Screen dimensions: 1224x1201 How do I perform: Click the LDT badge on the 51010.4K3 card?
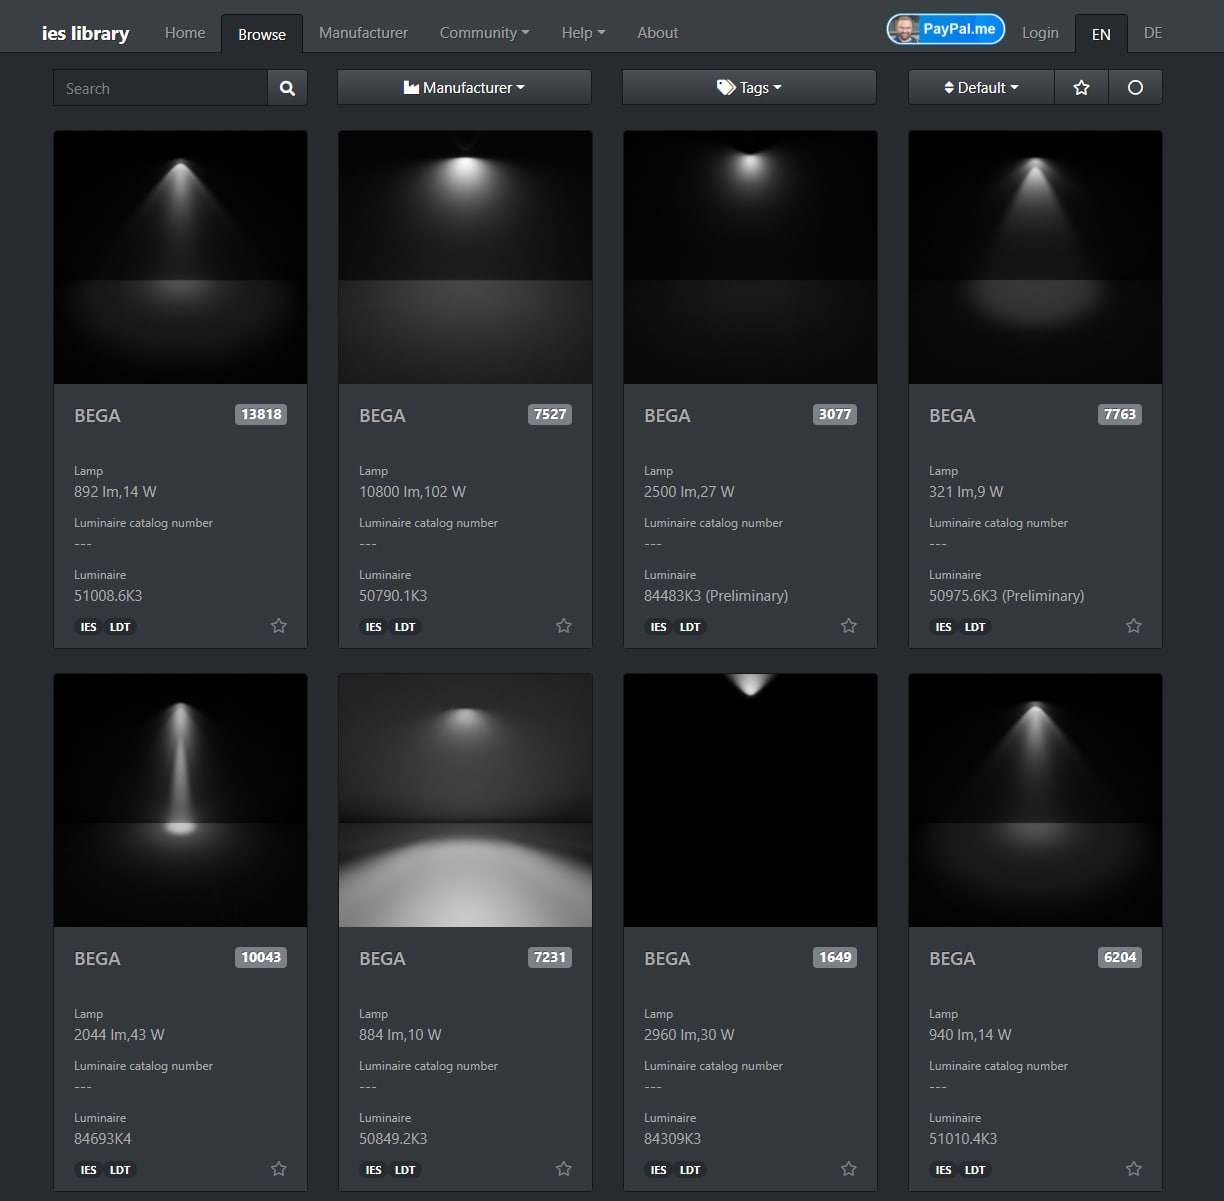pyautogui.click(x=975, y=1170)
